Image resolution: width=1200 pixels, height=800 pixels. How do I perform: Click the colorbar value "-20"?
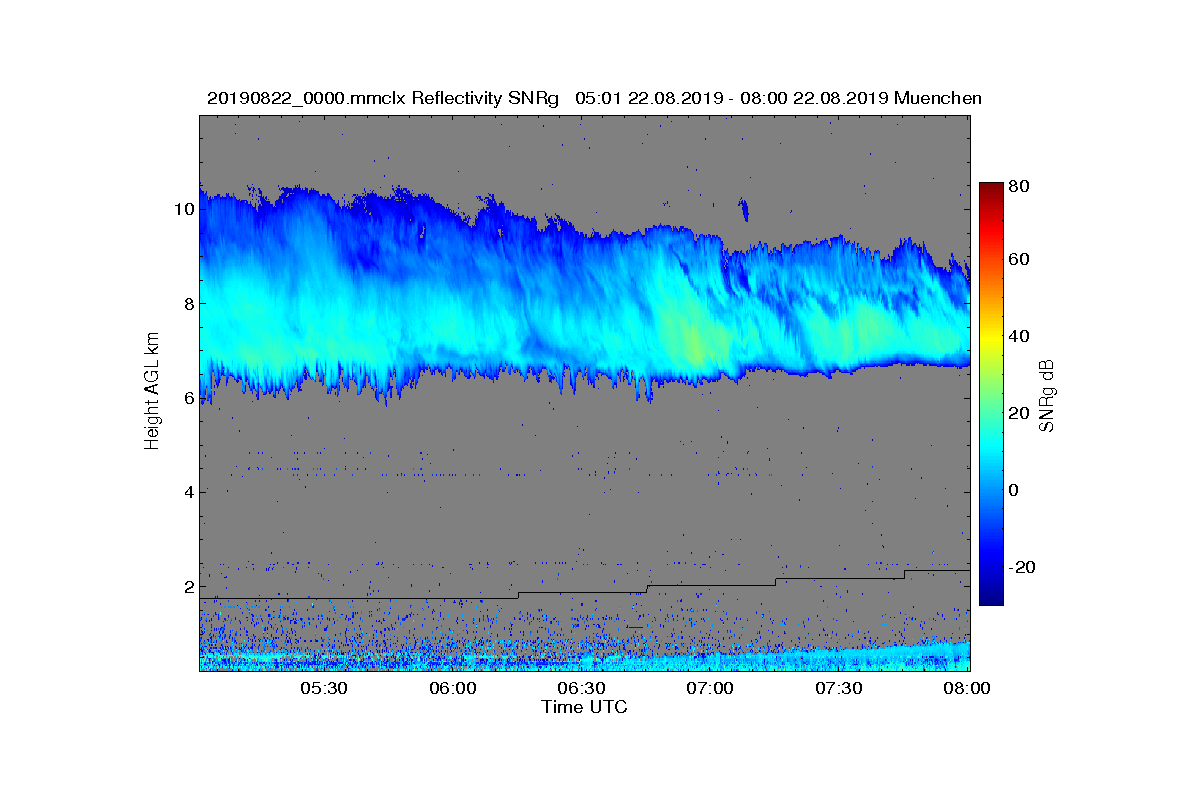(x=1021, y=567)
